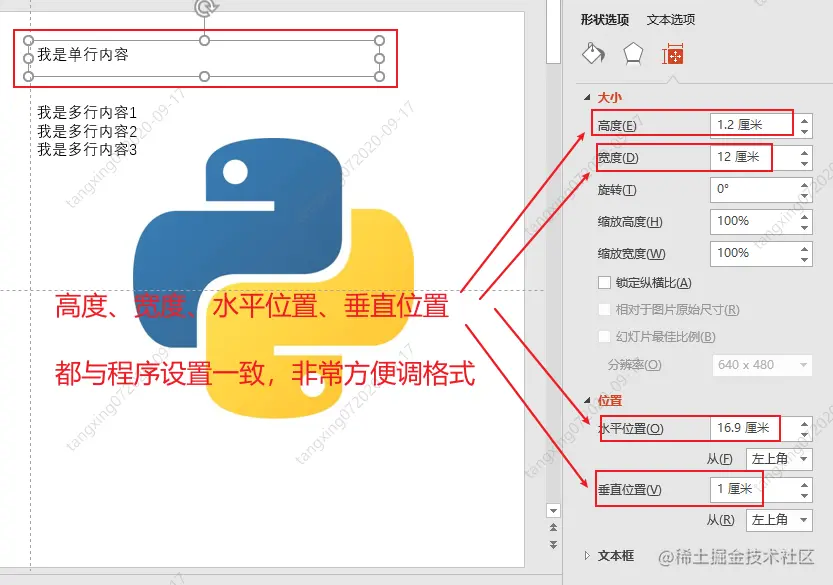The width and height of the screenshot is (833, 585).
Task: Decrease 缩放高度 with down spinner
Action: pyautogui.click(x=804, y=228)
